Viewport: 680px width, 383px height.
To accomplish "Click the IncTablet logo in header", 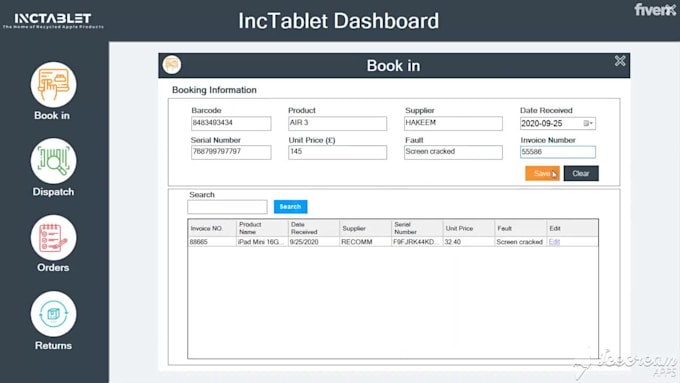I will (x=53, y=20).
